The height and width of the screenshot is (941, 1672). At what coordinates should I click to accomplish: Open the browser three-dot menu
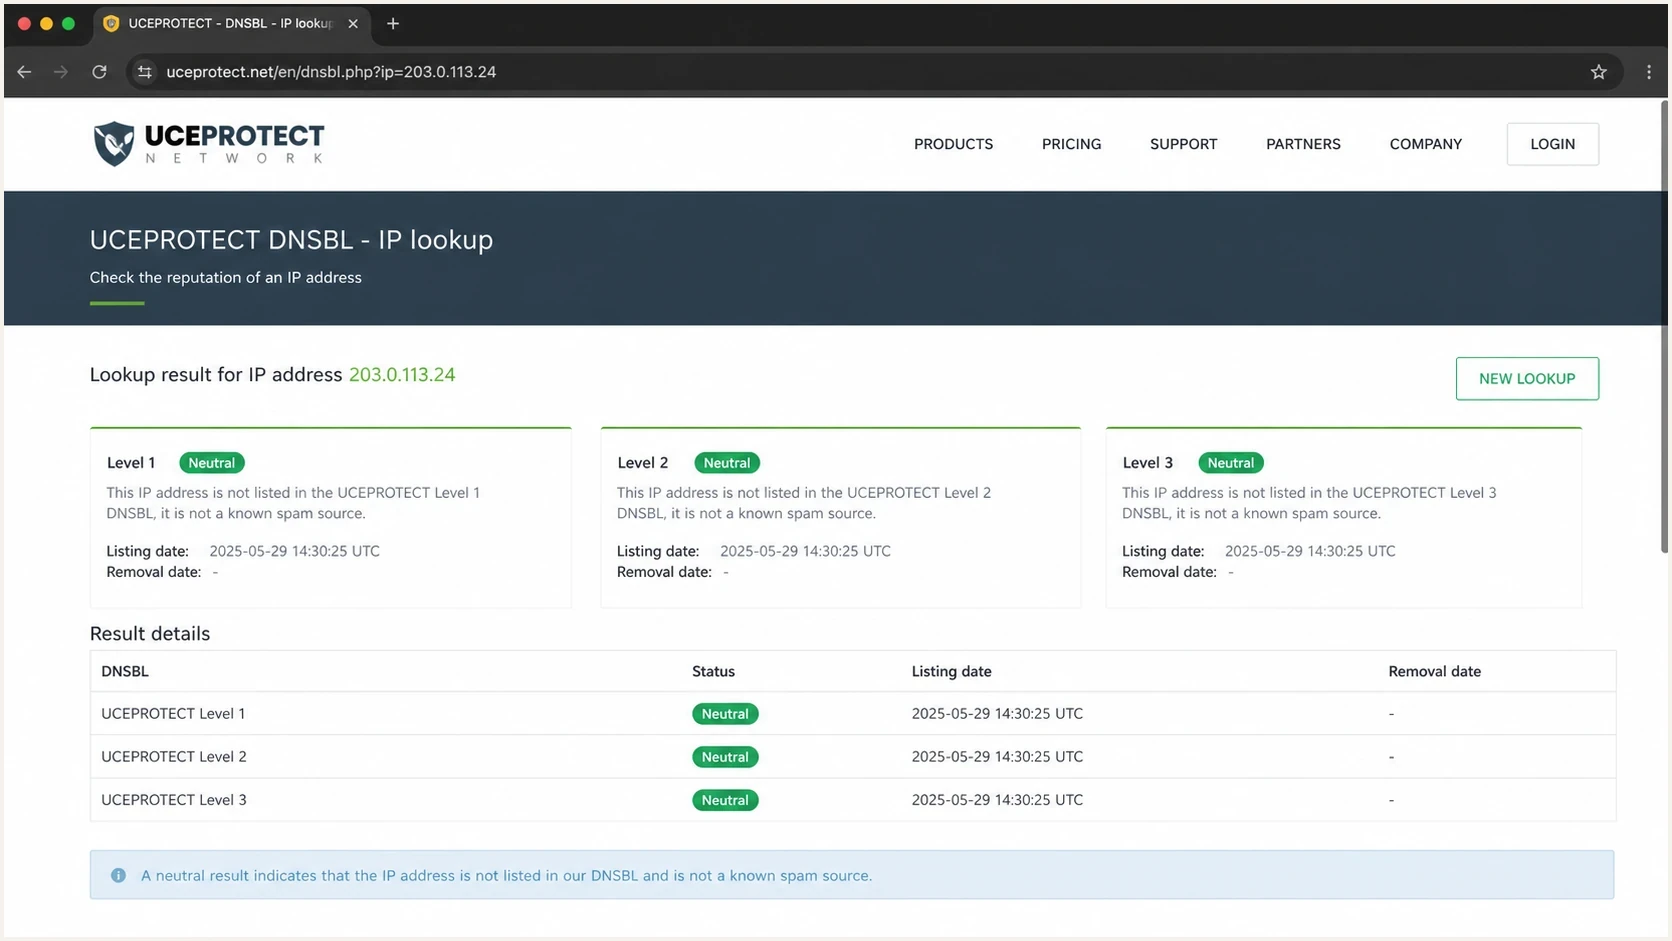[1648, 72]
